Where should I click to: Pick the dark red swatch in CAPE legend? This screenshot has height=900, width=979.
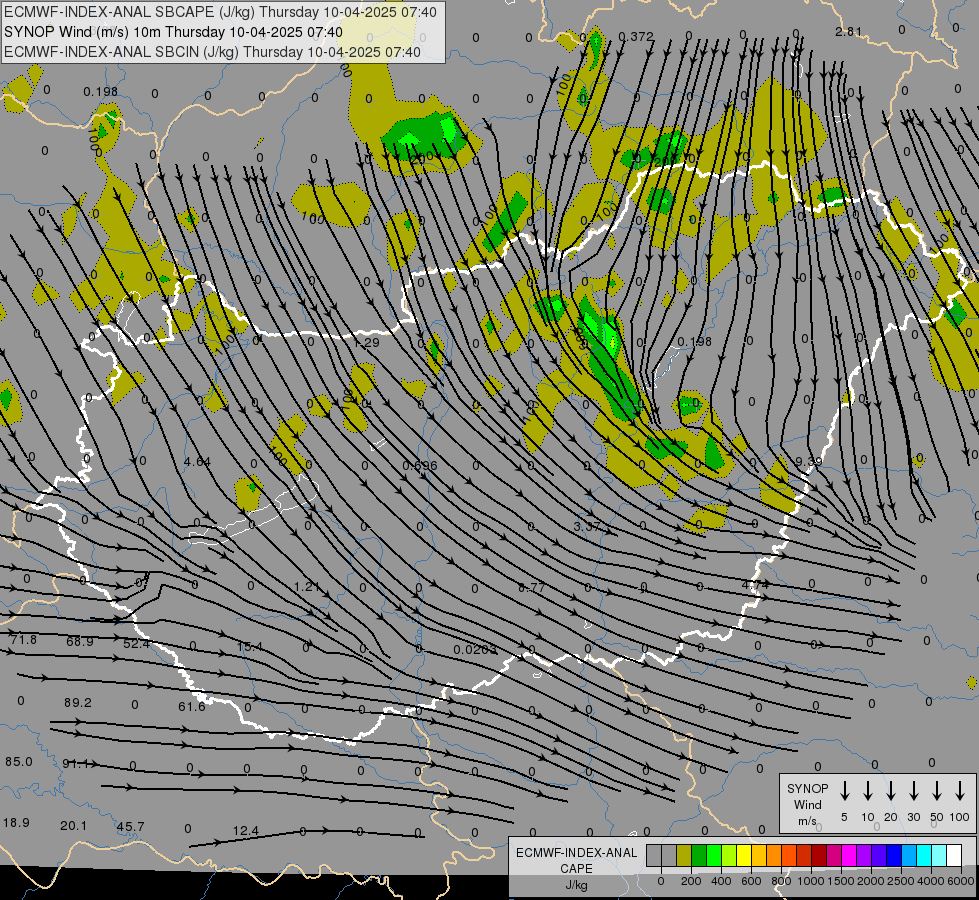click(x=819, y=855)
